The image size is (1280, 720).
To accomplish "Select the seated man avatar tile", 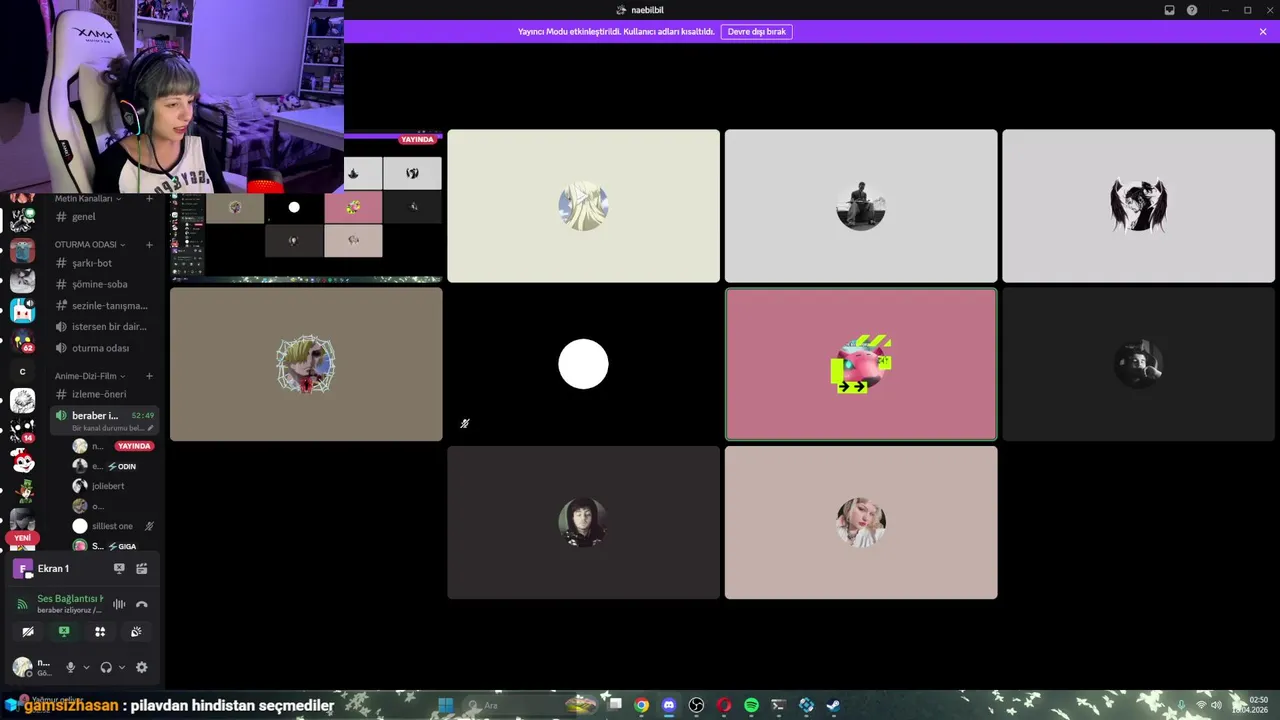I will (x=861, y=206).
